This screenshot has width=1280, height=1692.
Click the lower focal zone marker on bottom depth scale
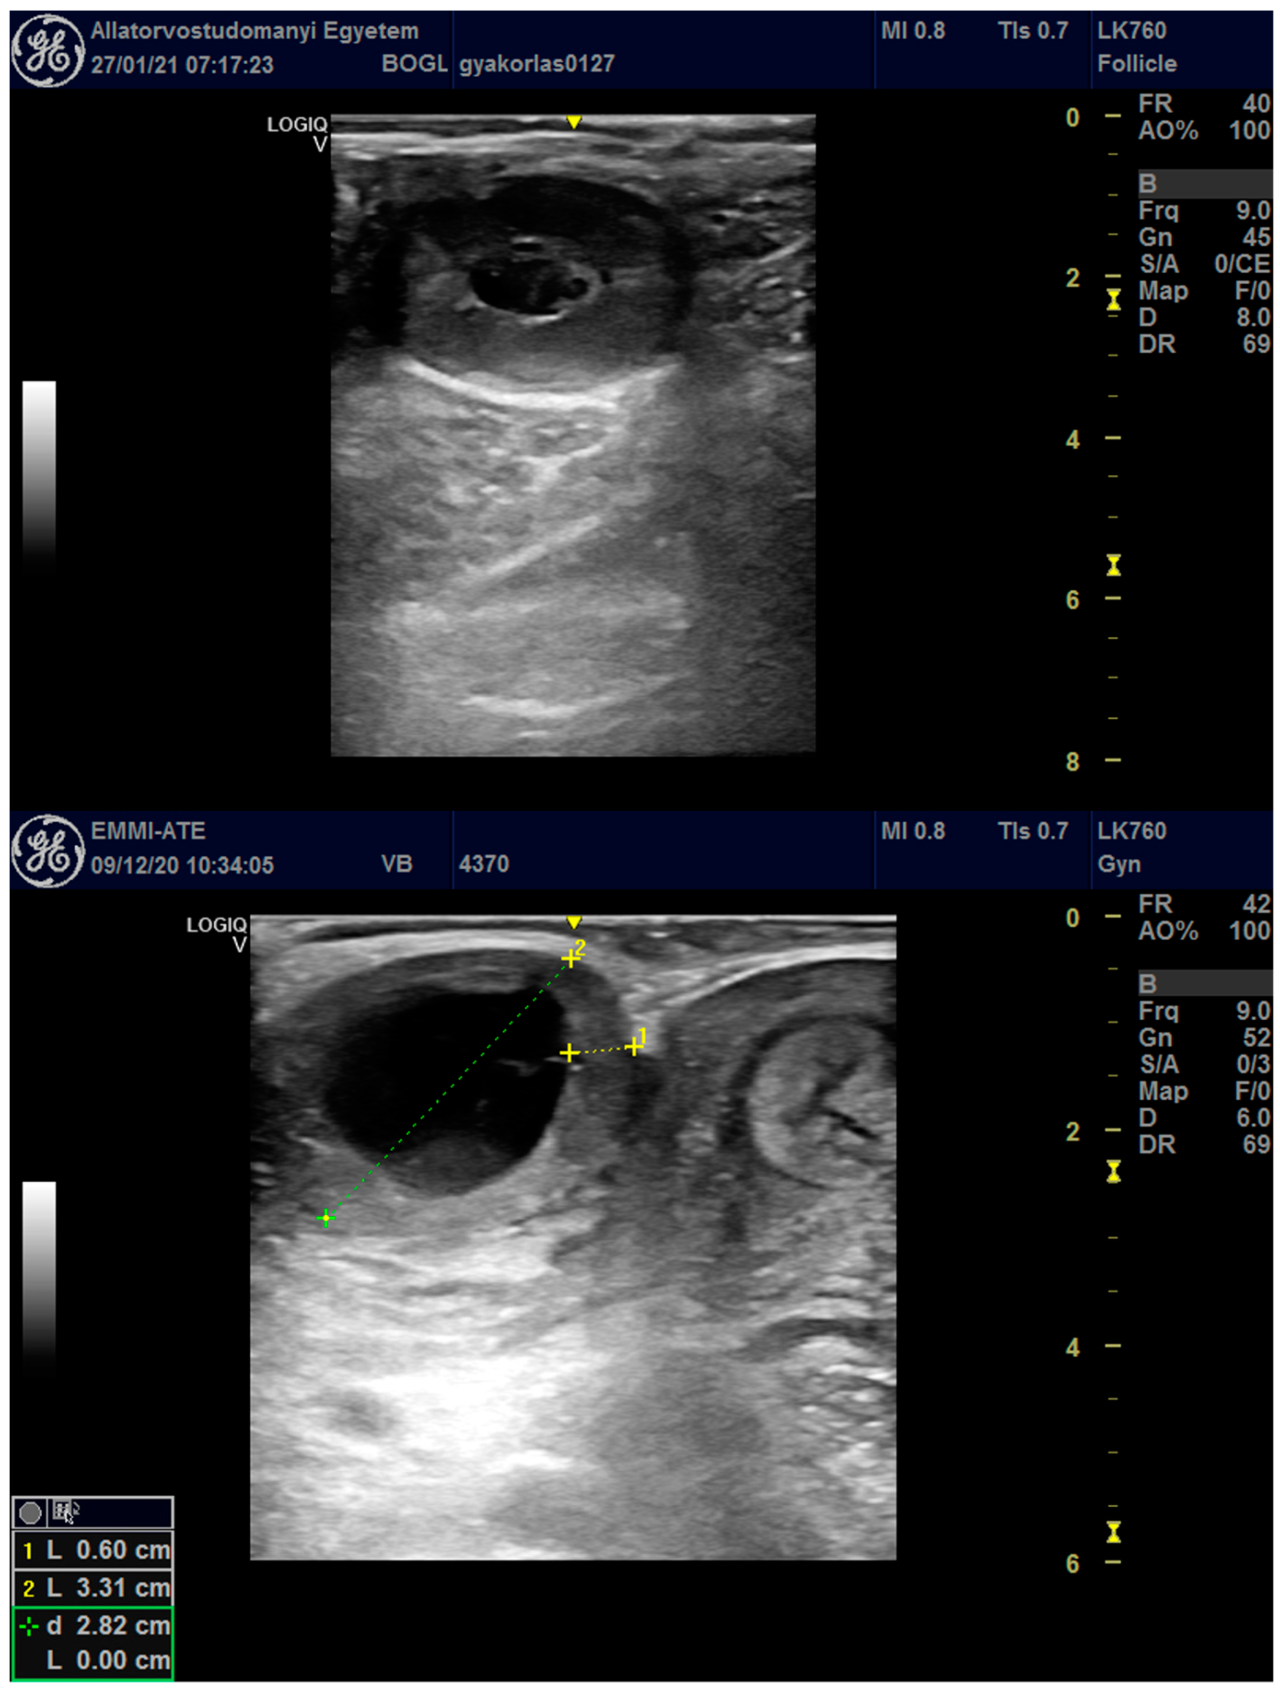point(1113,1532)
